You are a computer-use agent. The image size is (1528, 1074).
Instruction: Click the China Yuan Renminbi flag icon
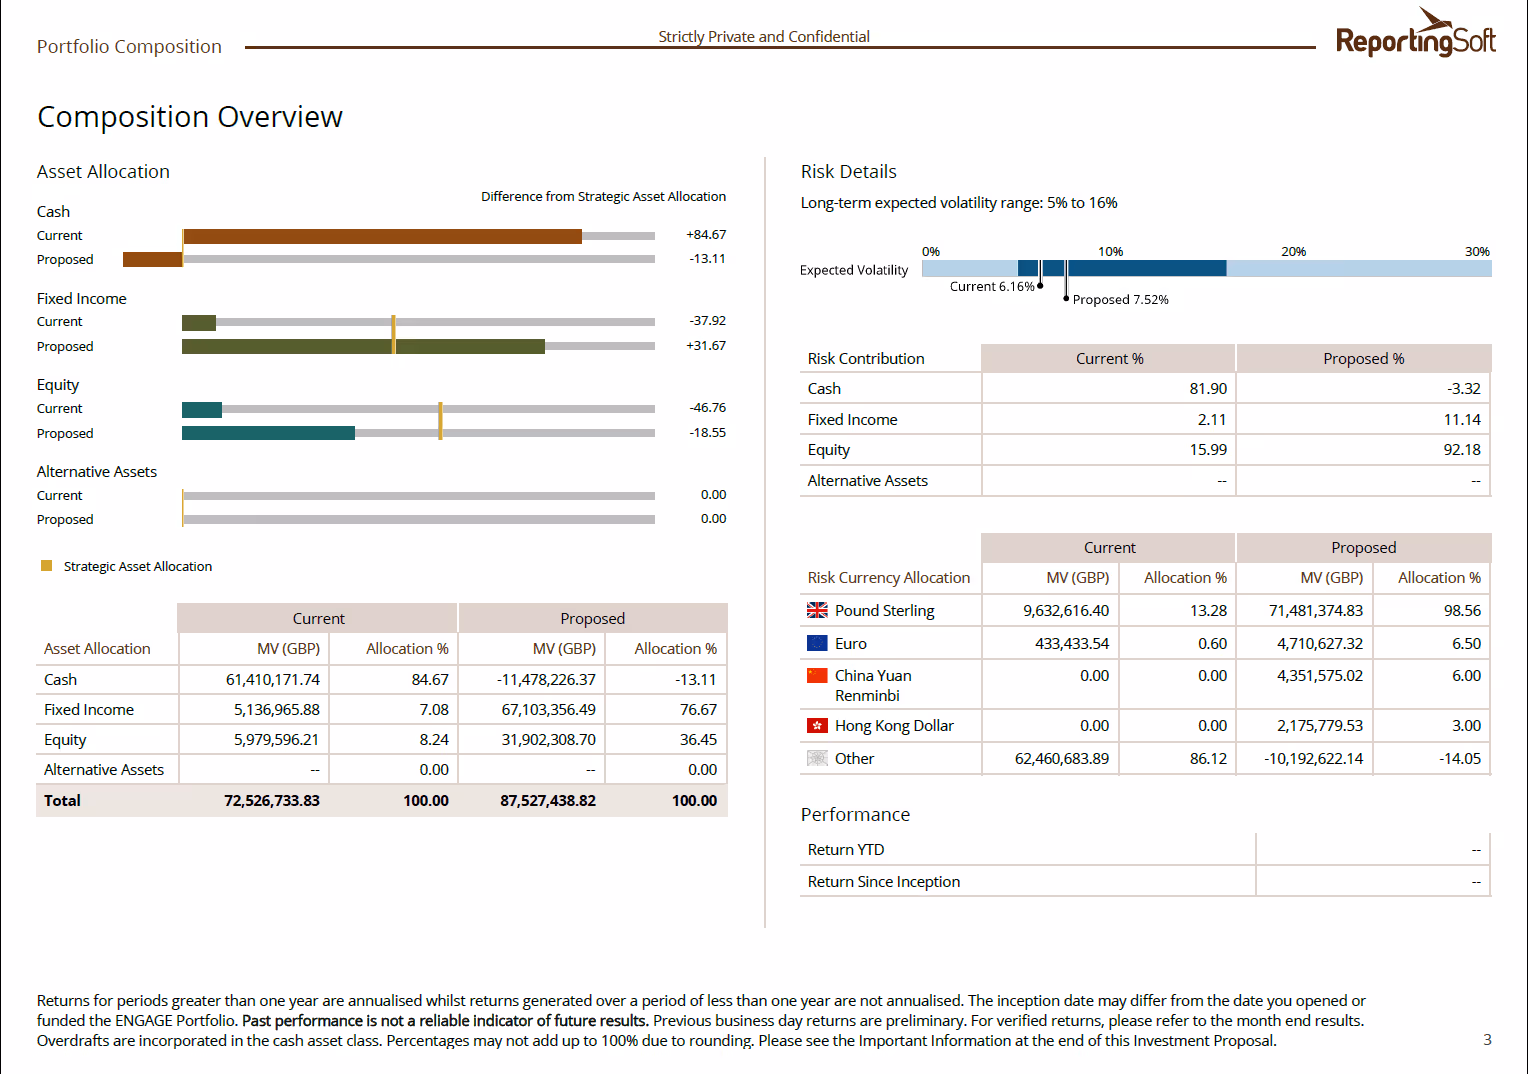click(x=817, y=675)
